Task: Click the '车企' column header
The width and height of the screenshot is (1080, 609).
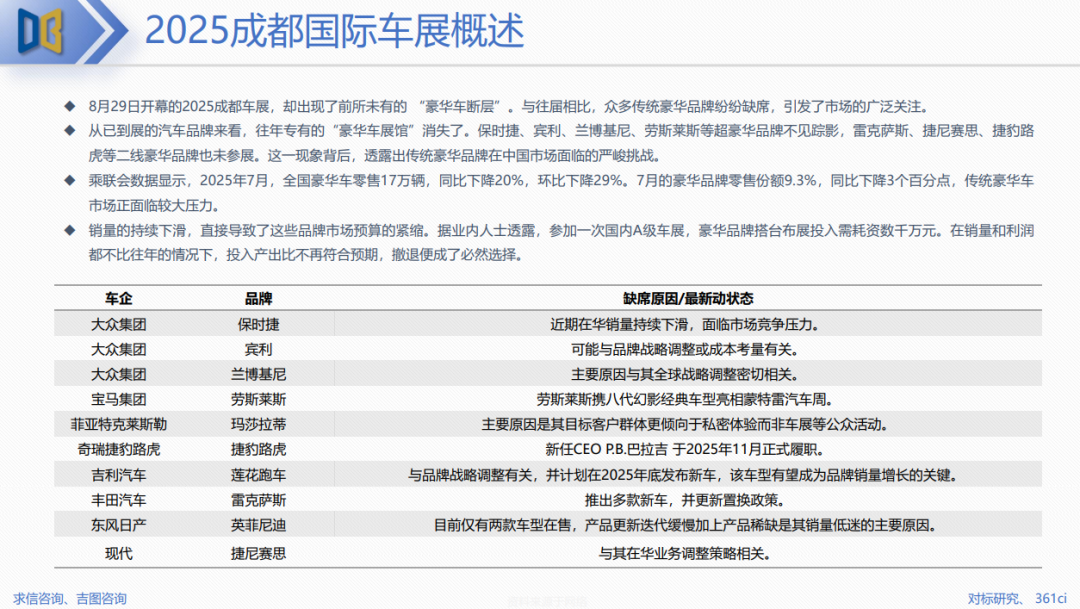Action: point(118,298)
